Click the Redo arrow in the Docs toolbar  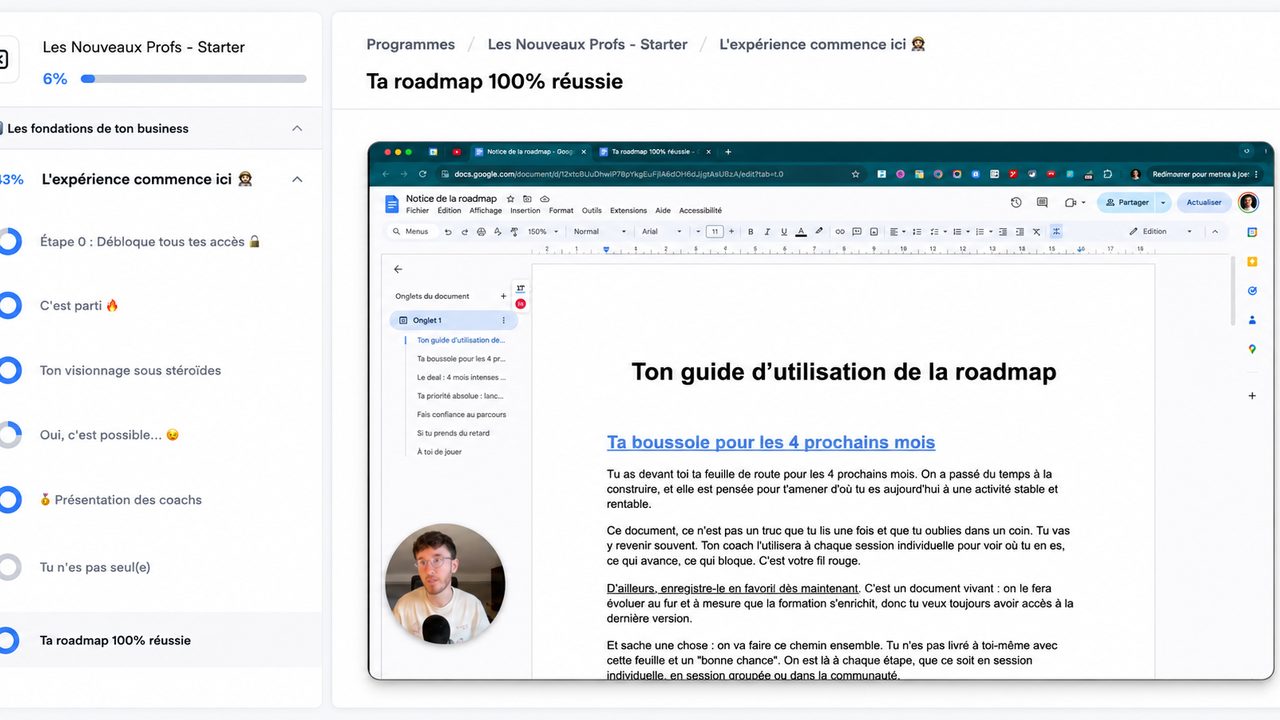click(464, 232)
